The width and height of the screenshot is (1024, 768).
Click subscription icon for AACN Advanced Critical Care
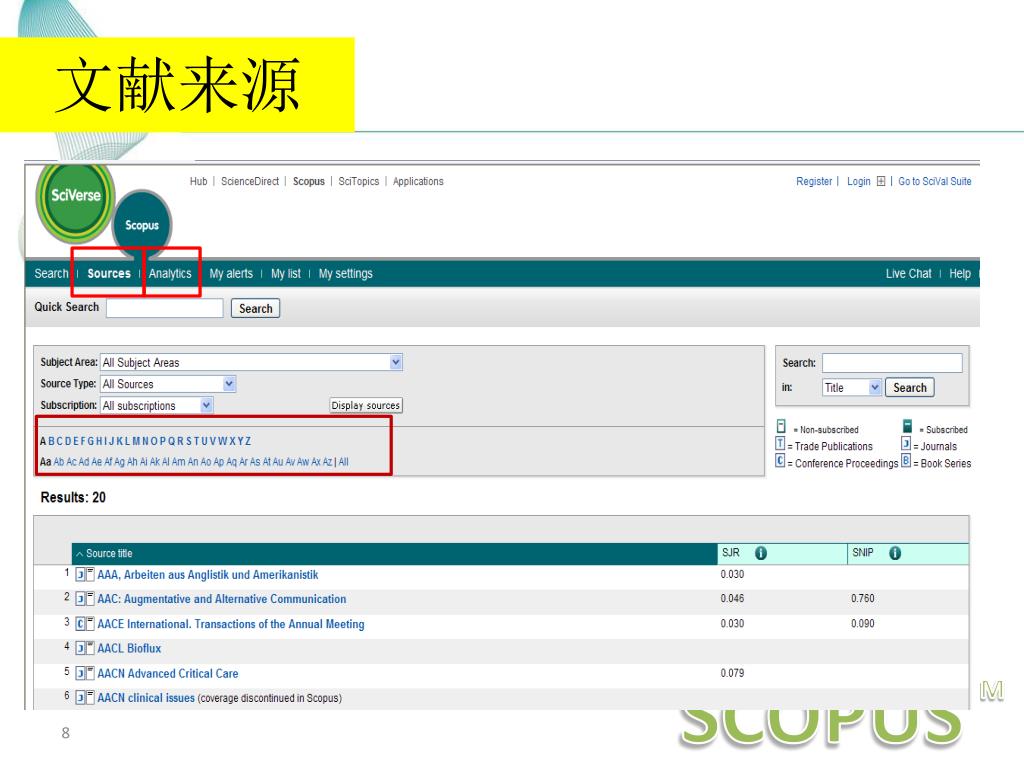pos(91,673)
